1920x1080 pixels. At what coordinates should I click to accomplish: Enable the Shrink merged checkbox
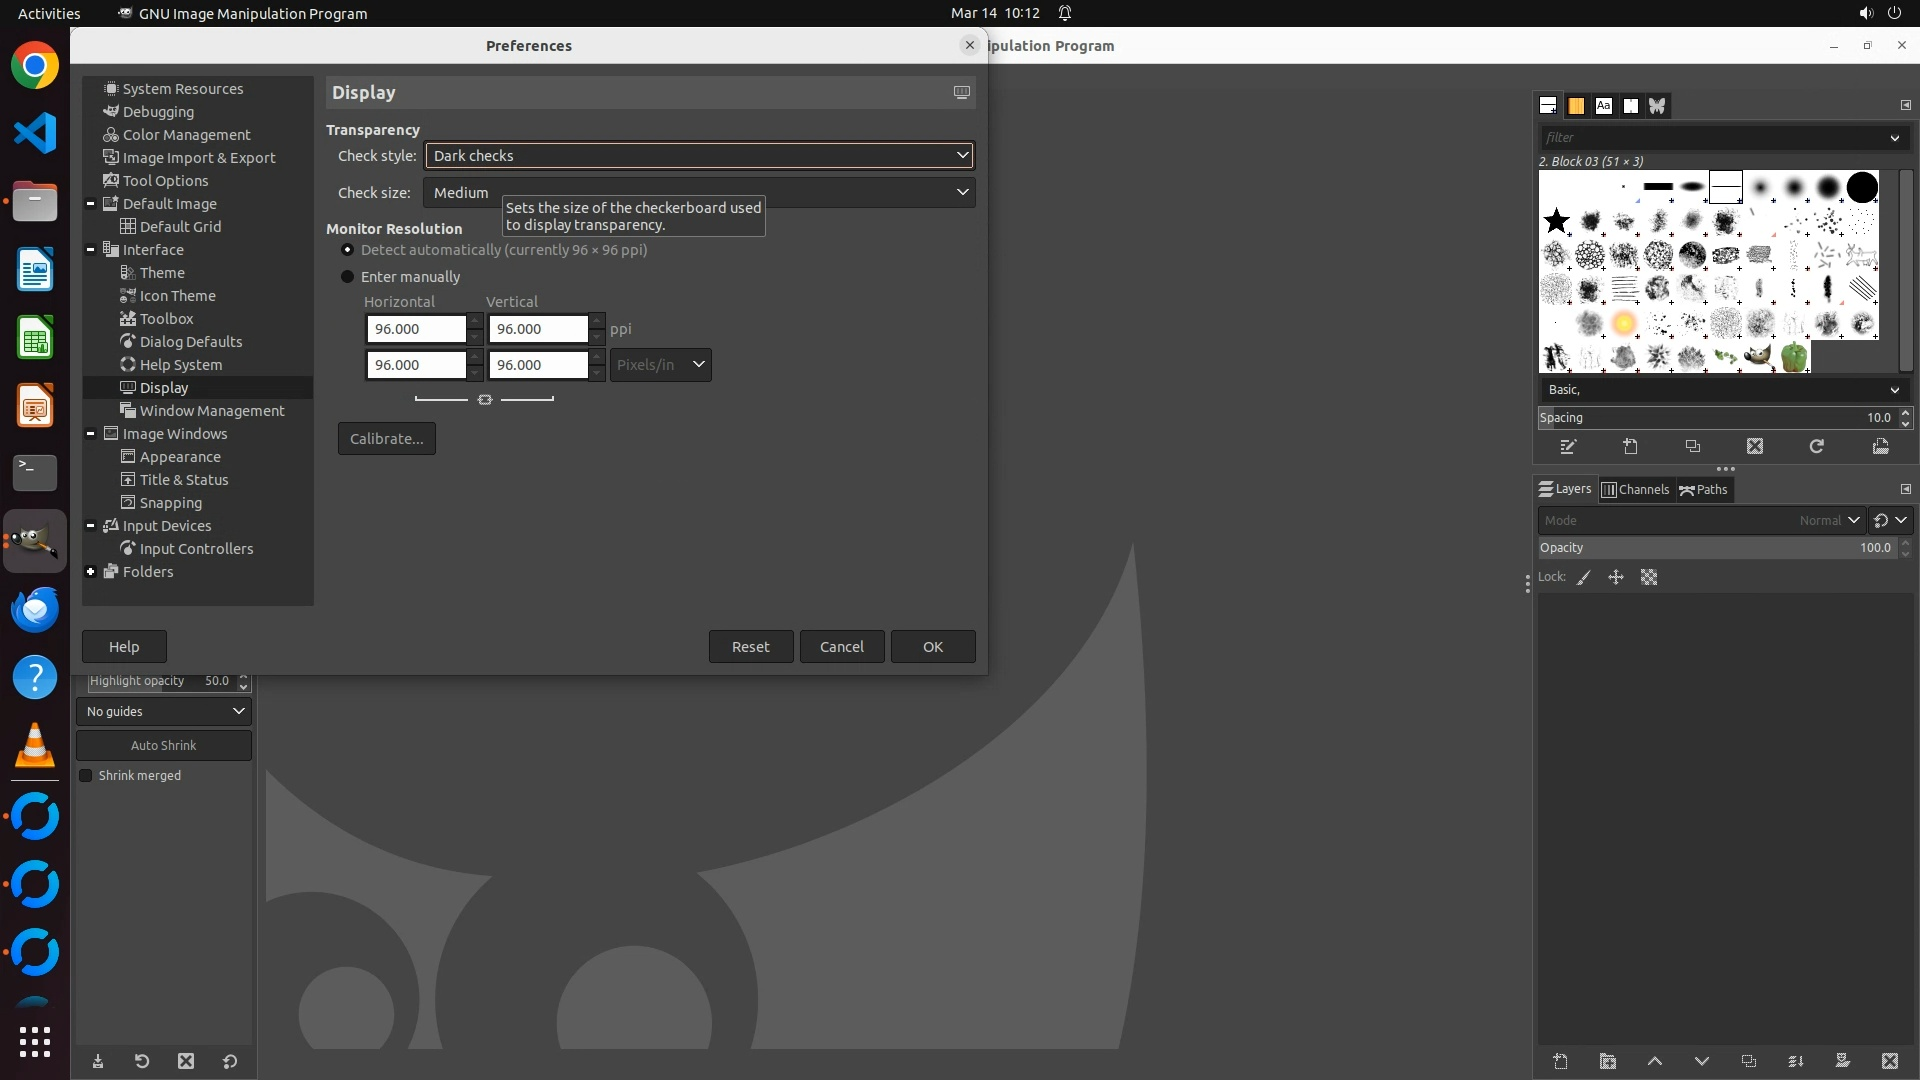pyautogui.click(x=86, y=776)
